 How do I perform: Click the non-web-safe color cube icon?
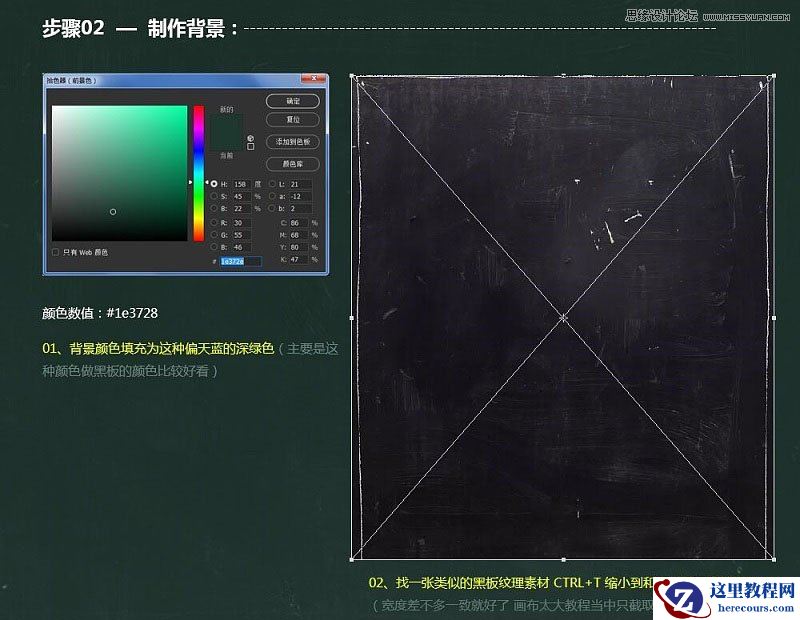click(x=251, y=146)
